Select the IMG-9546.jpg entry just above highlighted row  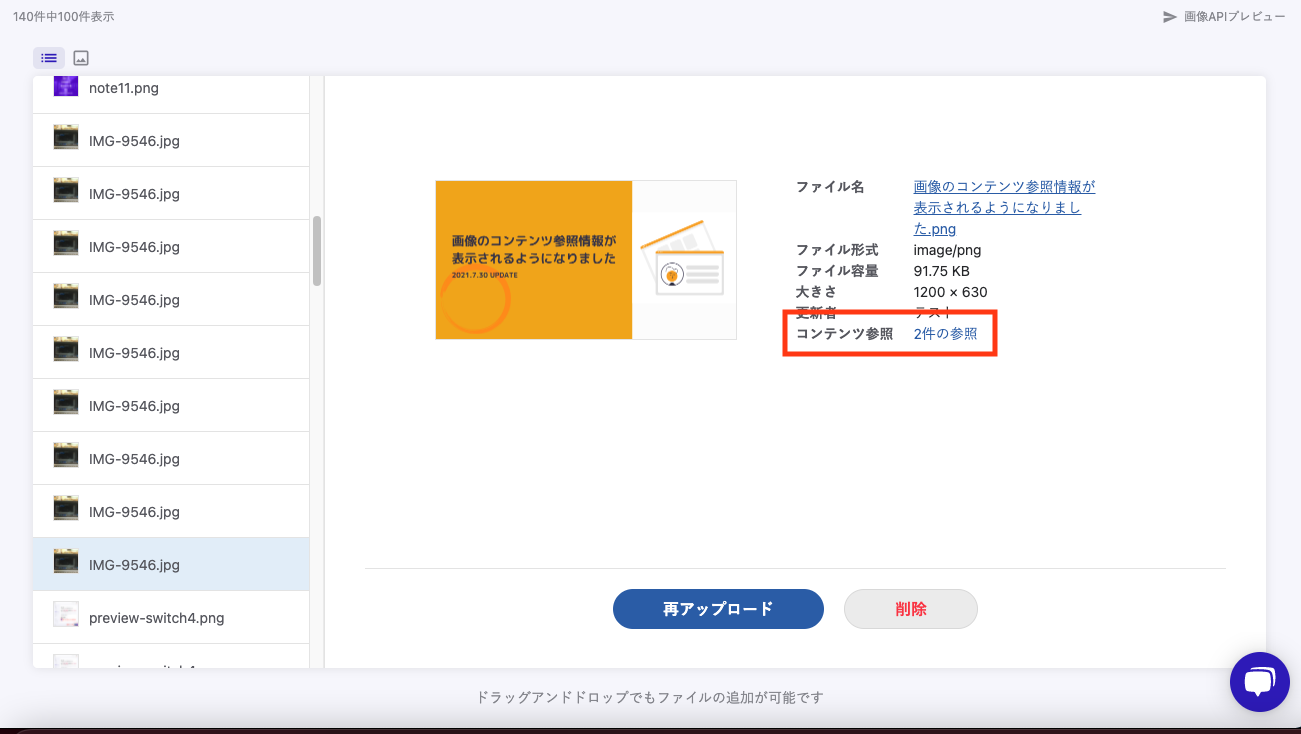pyautogui.click(x=134, y=512)
